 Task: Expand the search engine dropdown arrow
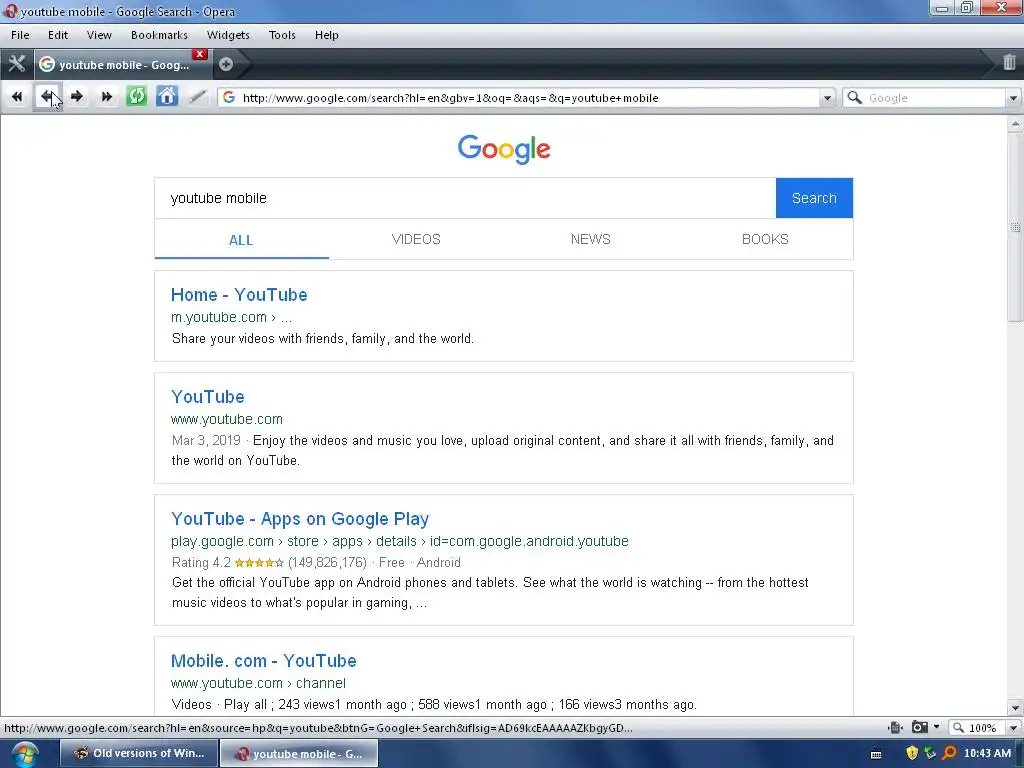(1013, 98)
